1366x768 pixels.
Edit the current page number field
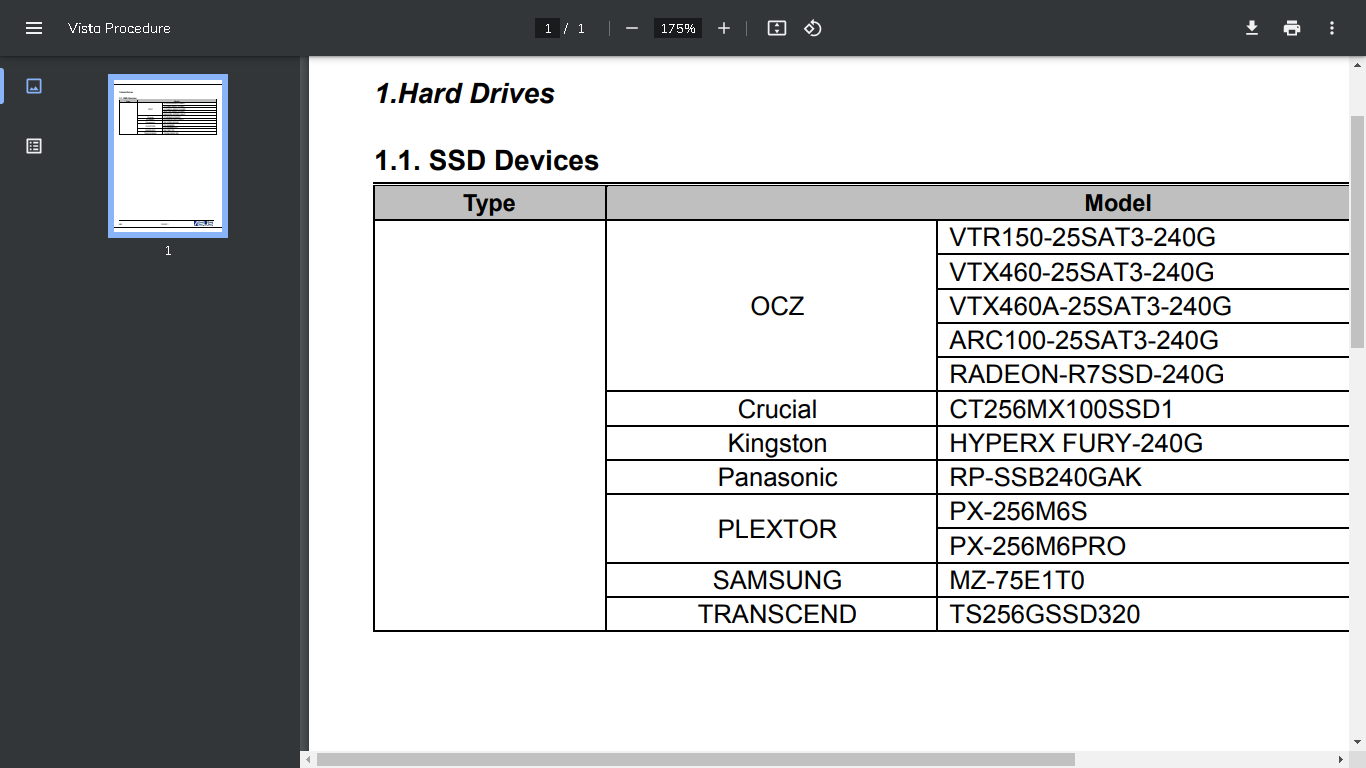point(547,28)
